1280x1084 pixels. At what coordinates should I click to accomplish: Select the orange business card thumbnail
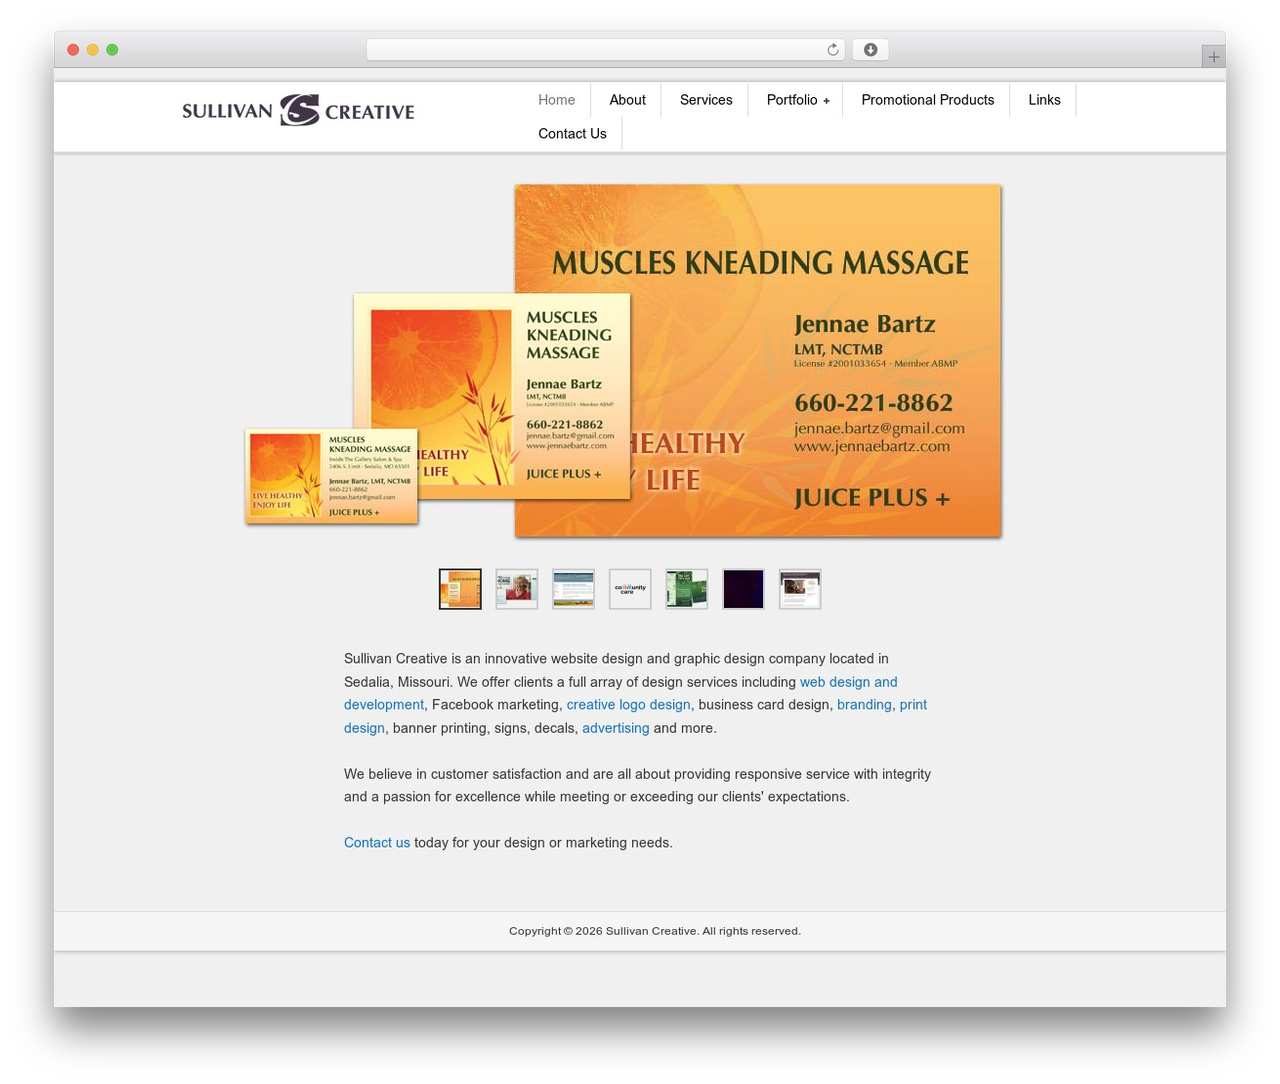point(460,589)
